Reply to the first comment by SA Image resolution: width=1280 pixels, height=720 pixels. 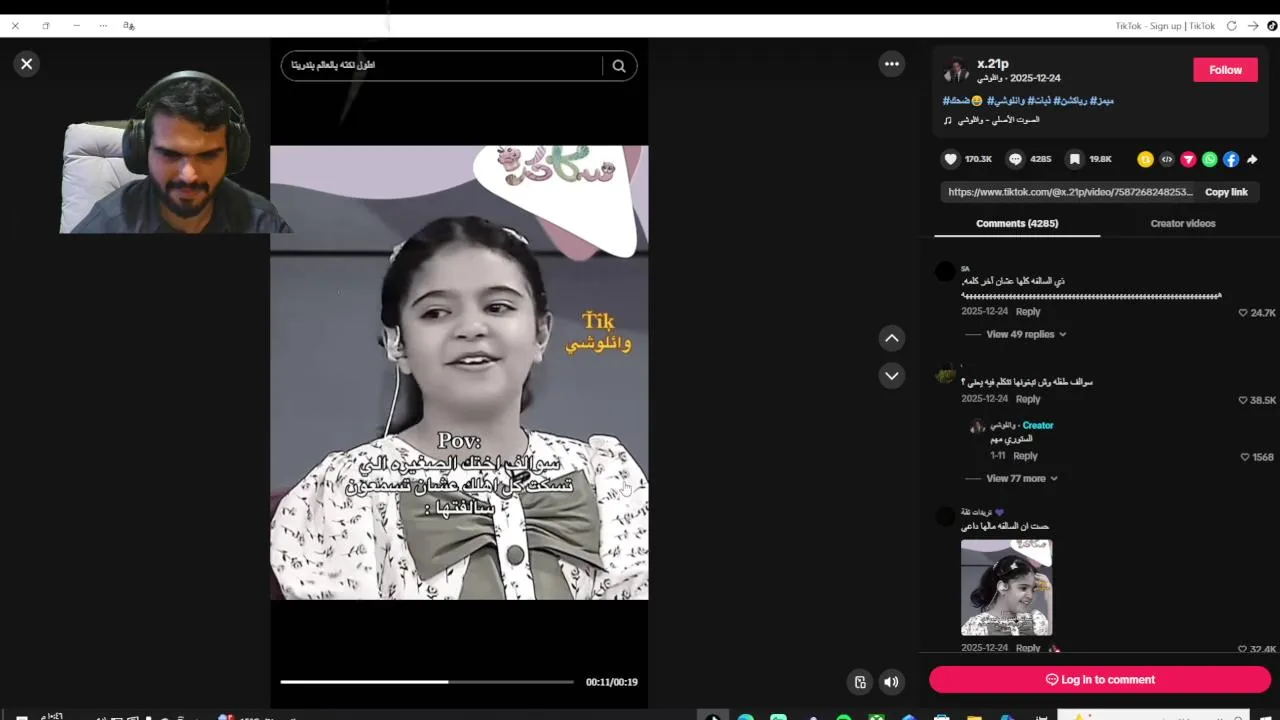(1028, 312)
